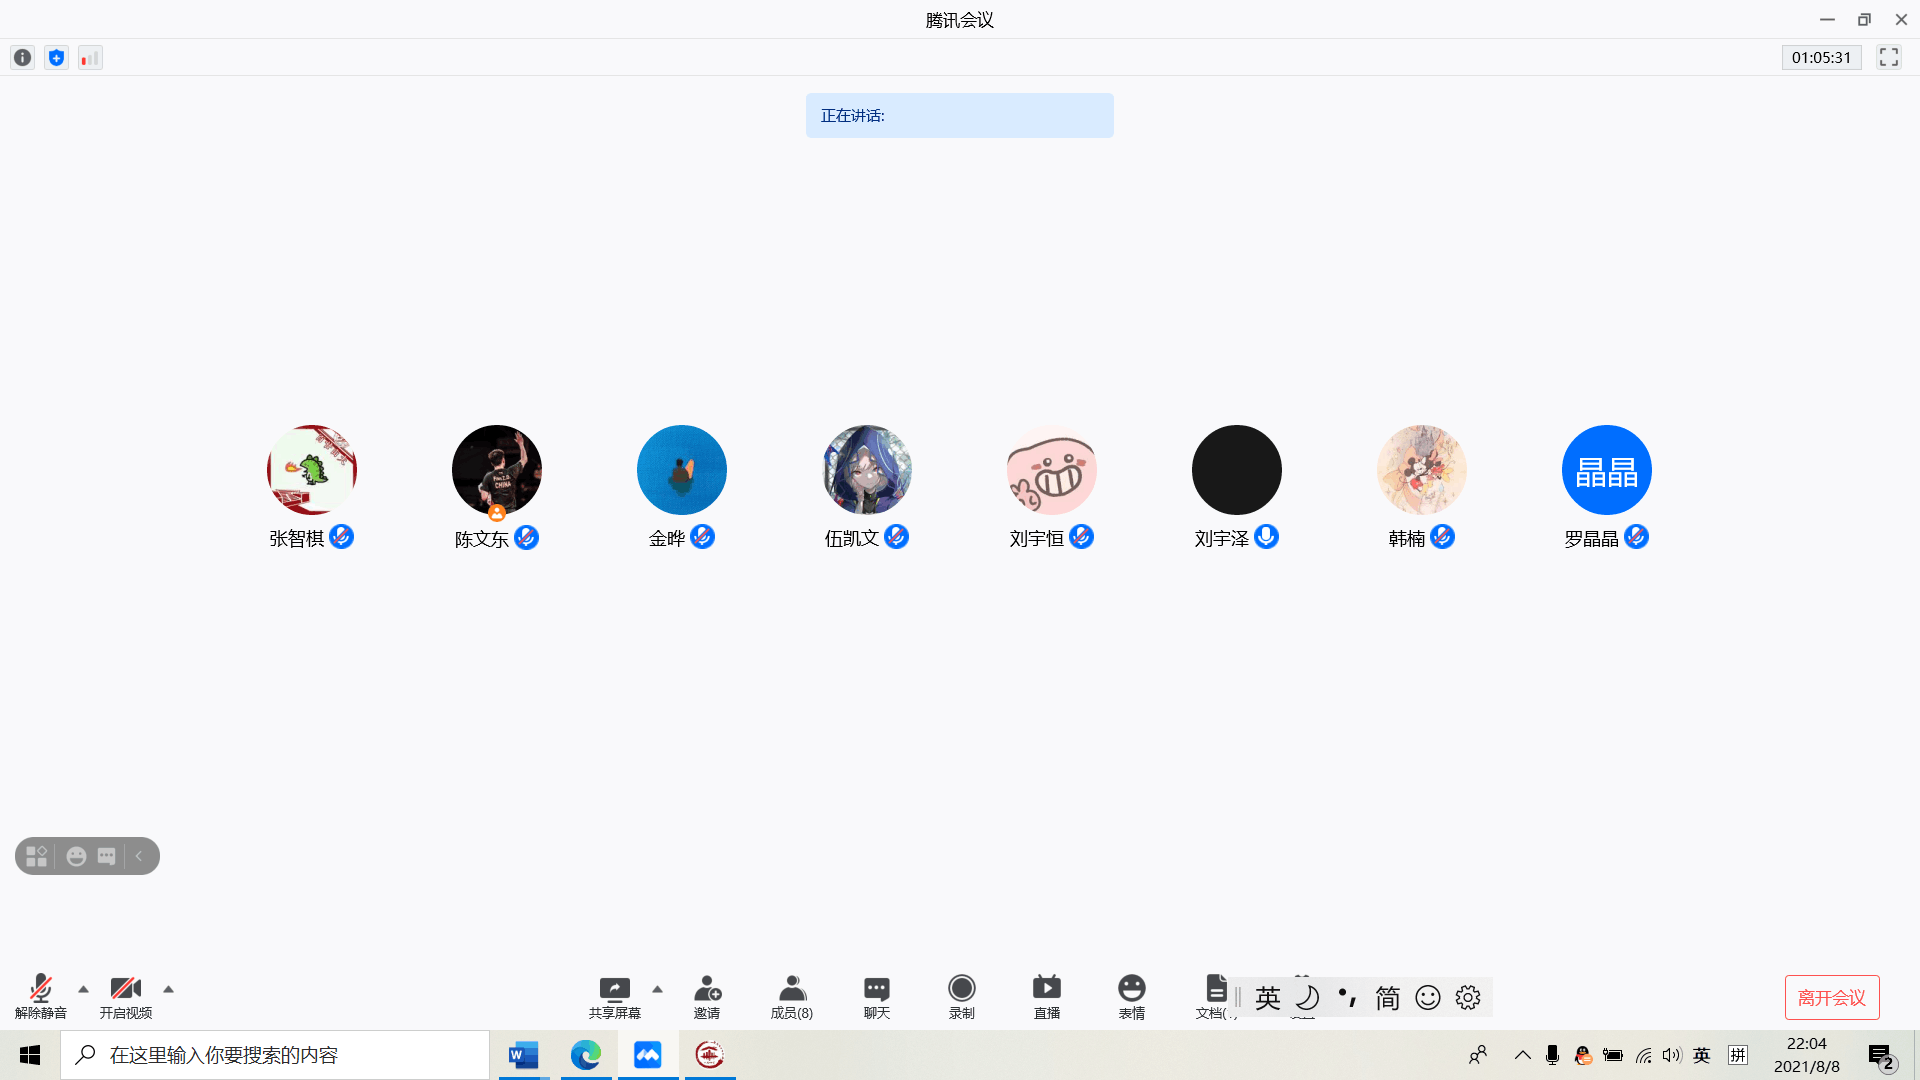
Task: Open the Share Screen (共享屏幕) tool
Action: [x=614, y=996]
